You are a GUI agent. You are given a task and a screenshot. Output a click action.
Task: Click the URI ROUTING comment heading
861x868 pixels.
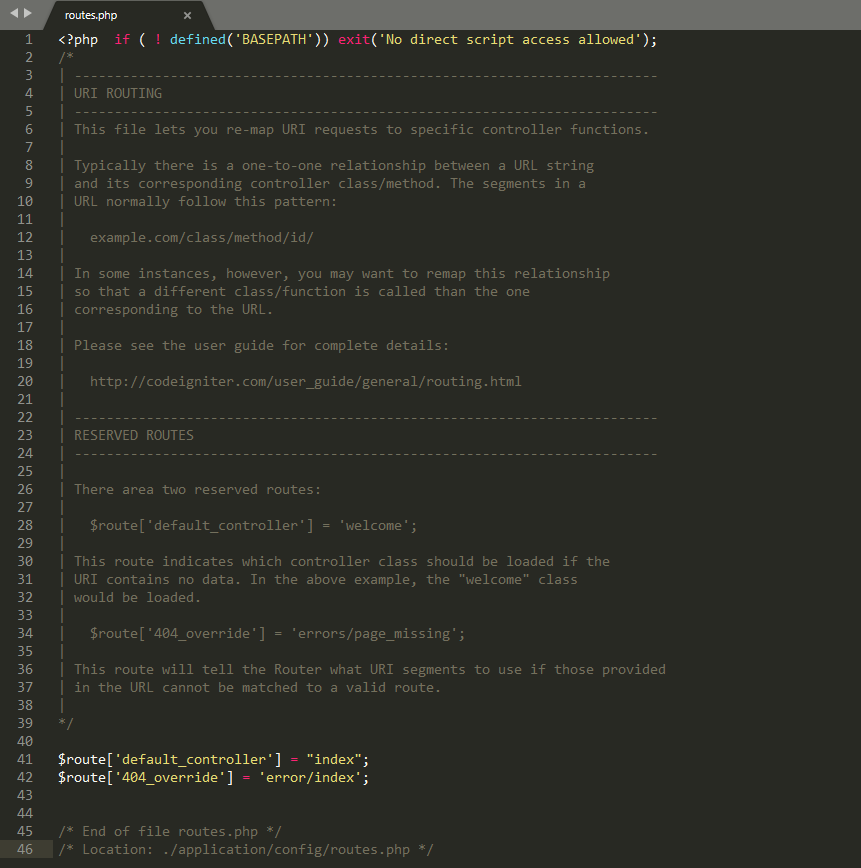coord(118,94)
